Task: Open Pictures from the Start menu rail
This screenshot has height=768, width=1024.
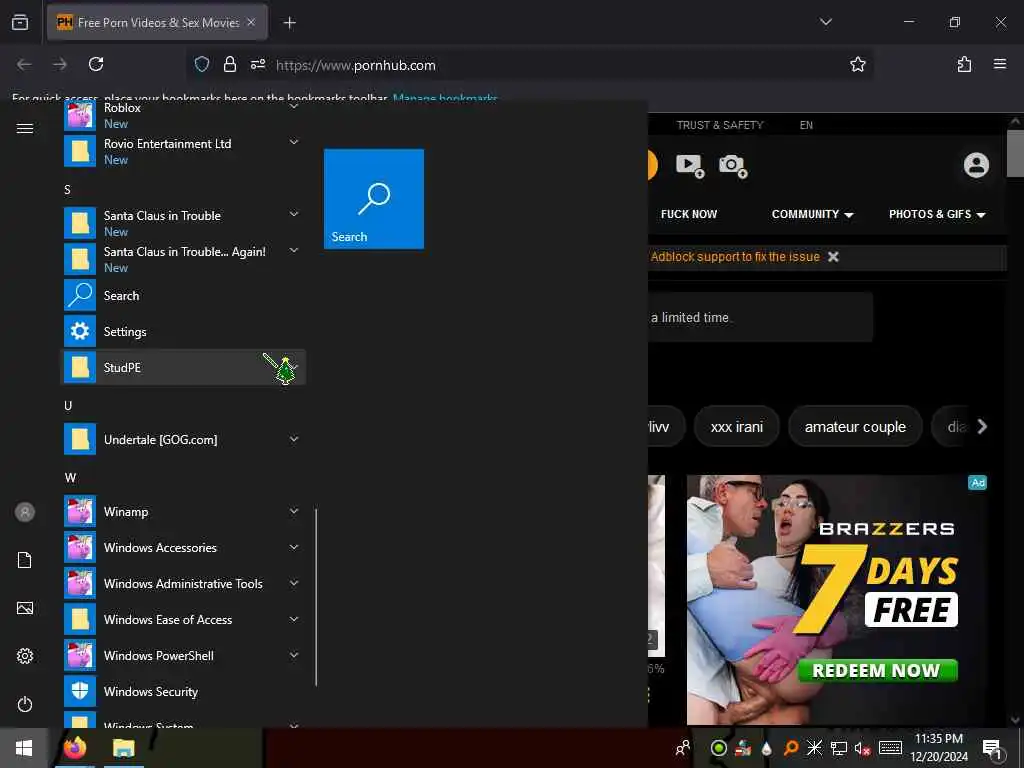Action: [x=25, y=608]
